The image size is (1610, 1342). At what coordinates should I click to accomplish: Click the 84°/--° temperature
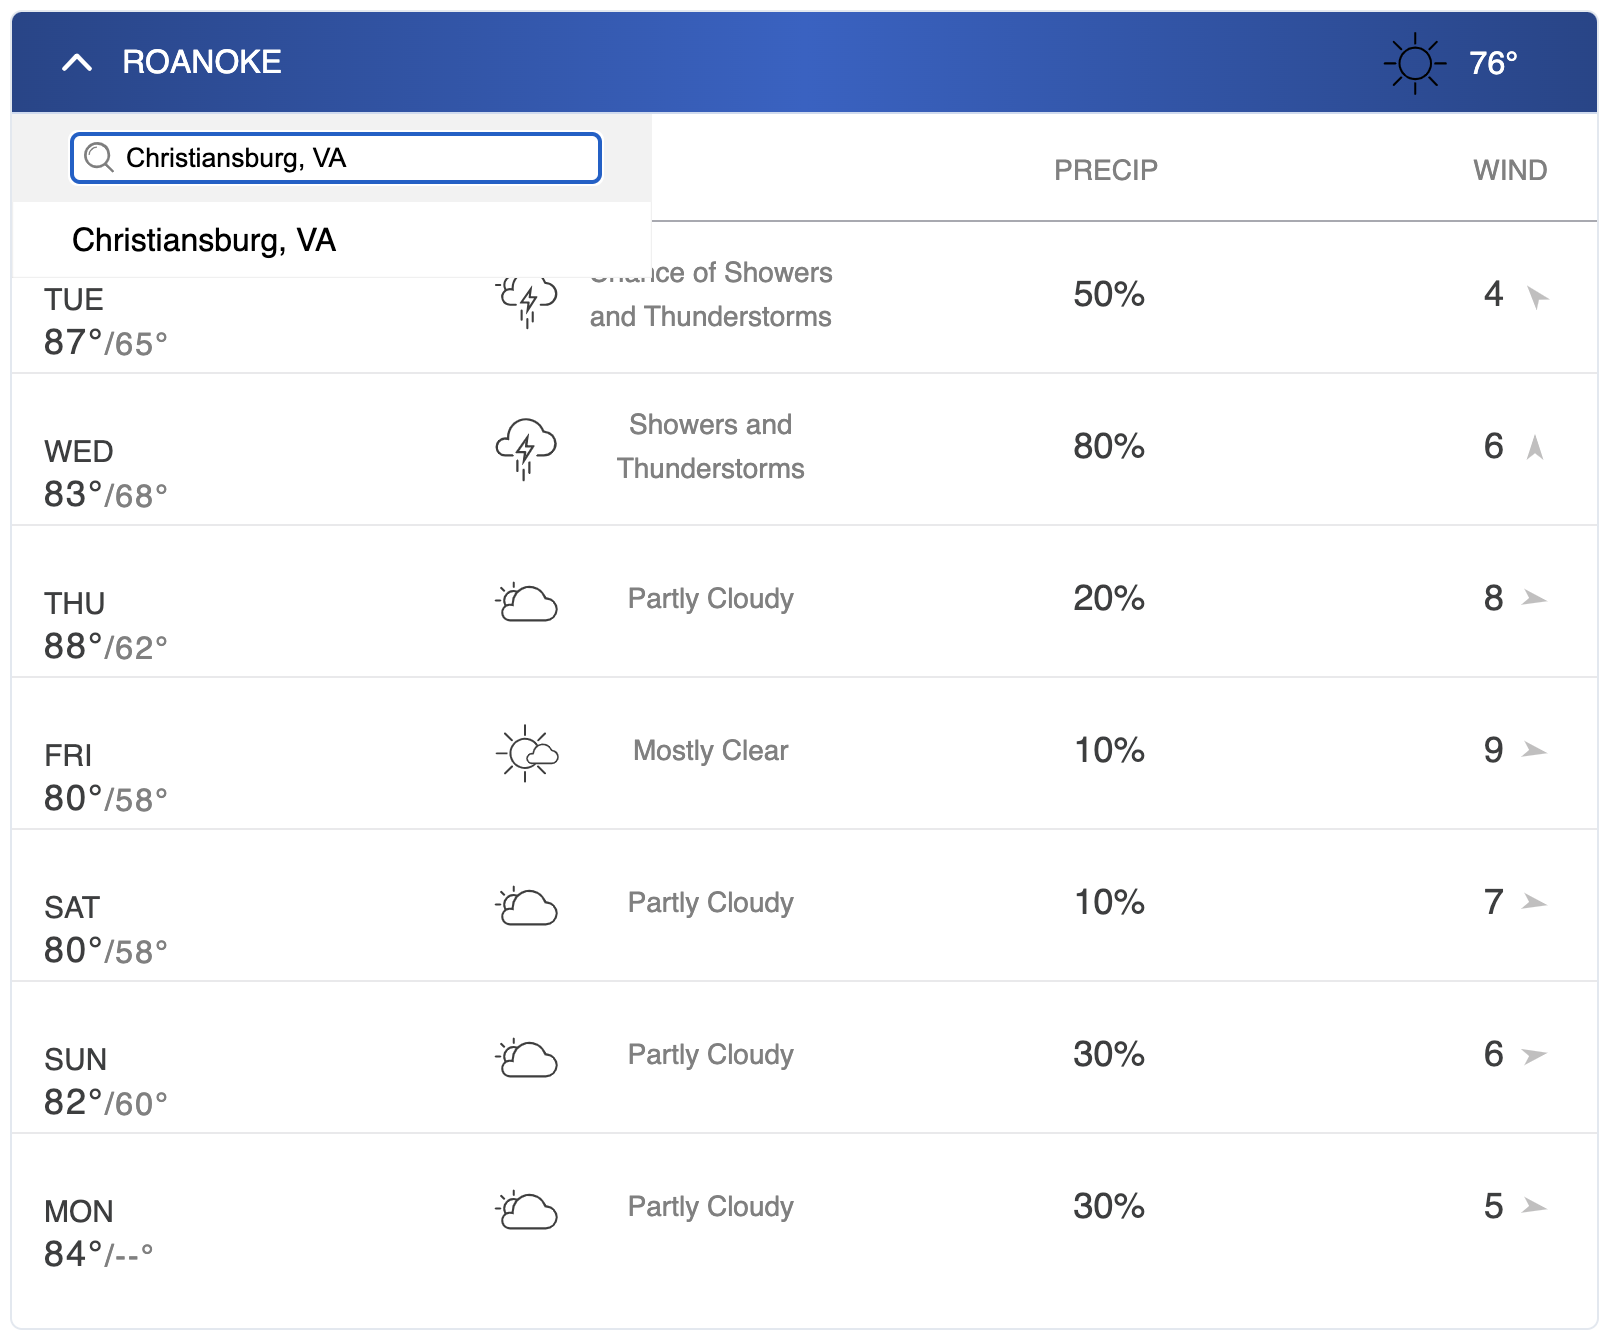99,1254
